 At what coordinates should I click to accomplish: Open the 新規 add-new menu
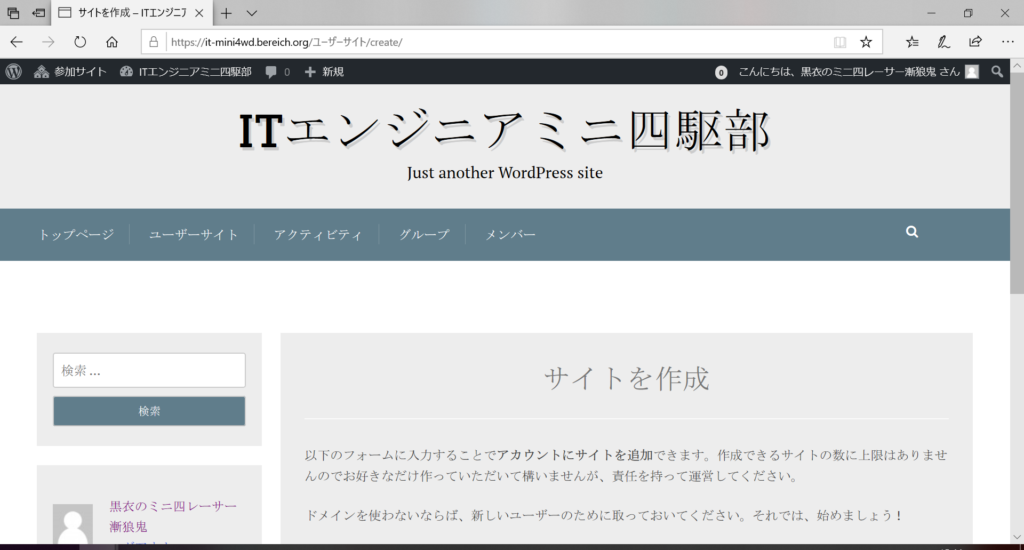point(324,72)
